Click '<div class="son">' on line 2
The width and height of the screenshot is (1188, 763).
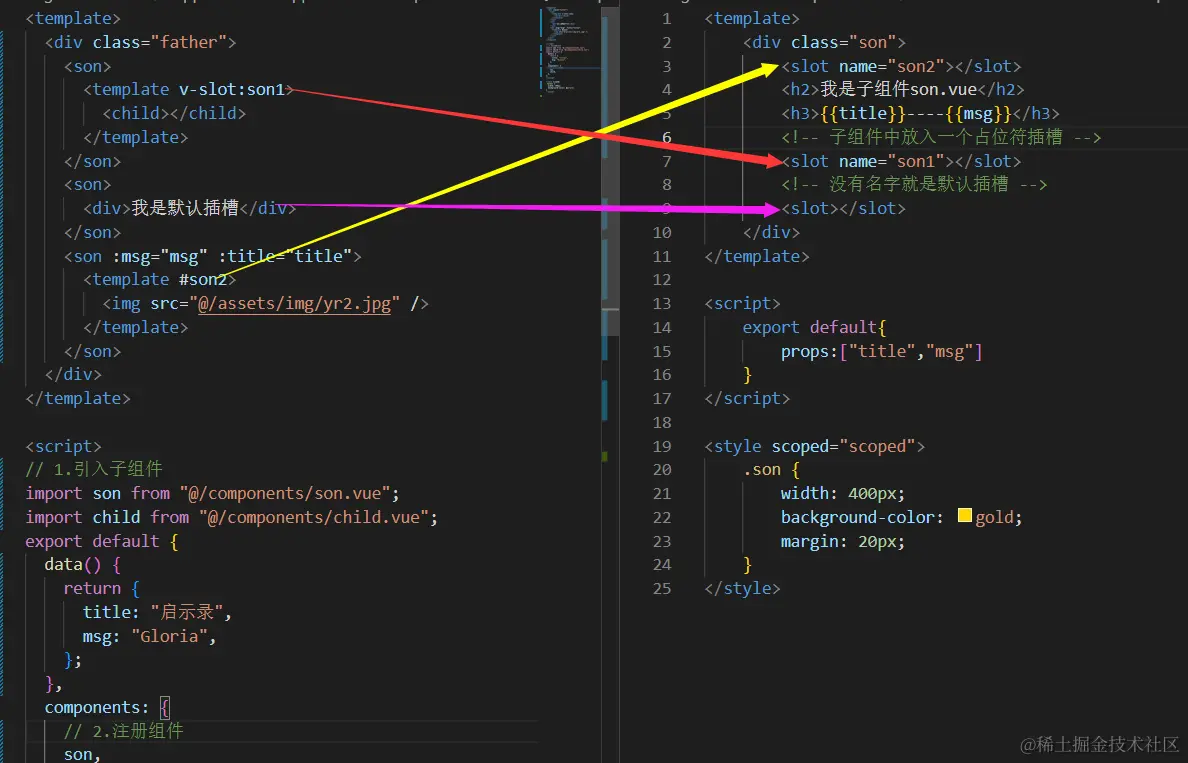(824, 42)
